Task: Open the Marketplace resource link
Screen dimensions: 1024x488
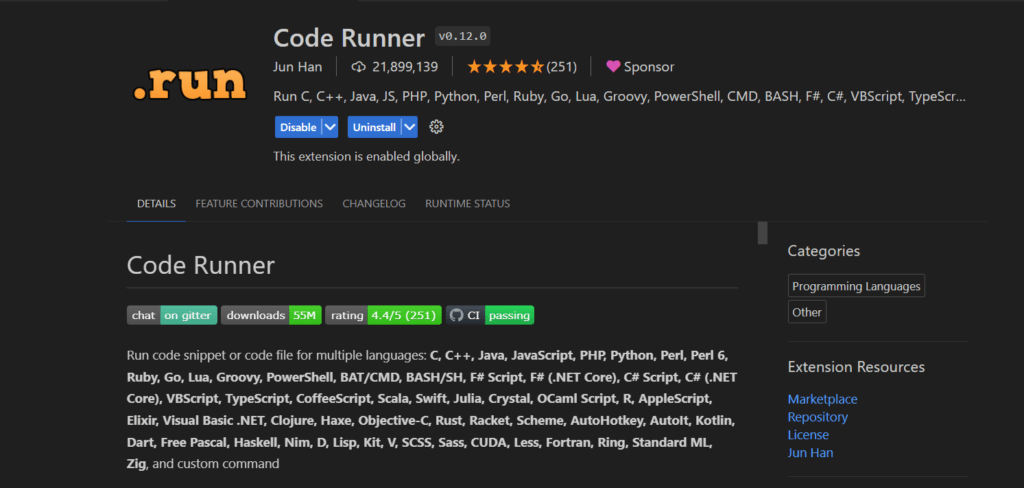Action: 822,399
